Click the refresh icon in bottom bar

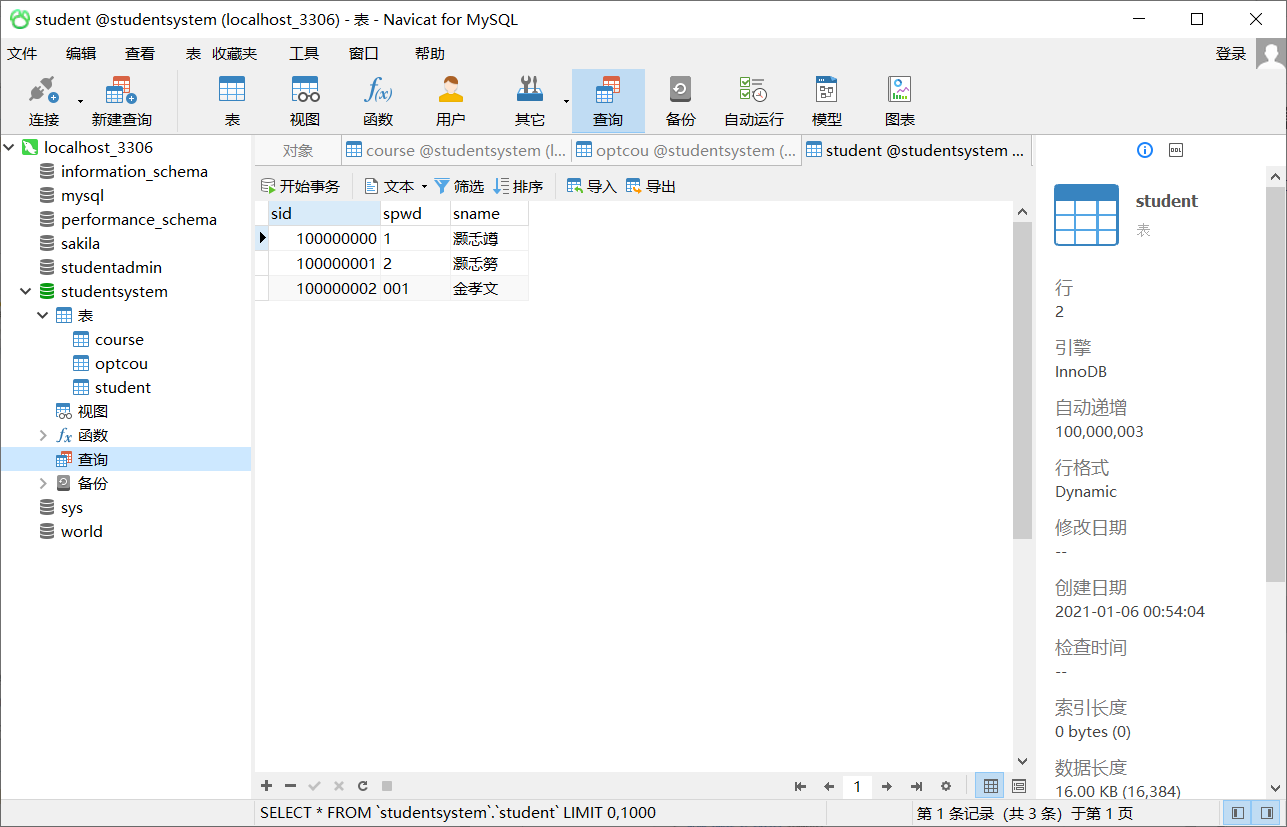[x=363, y=786]
